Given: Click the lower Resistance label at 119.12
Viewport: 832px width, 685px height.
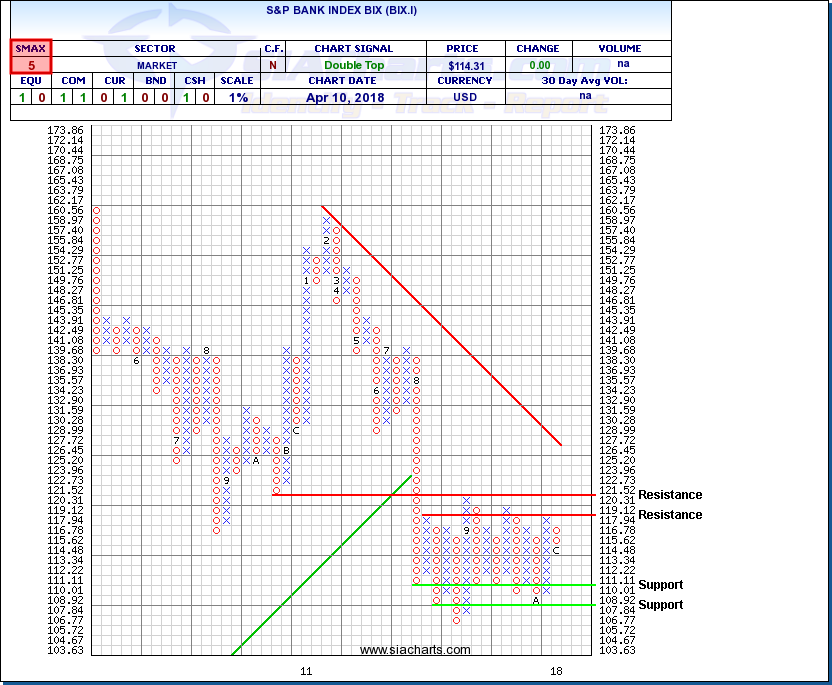Looking at the screenshot, I should click(x=670, y=515).
